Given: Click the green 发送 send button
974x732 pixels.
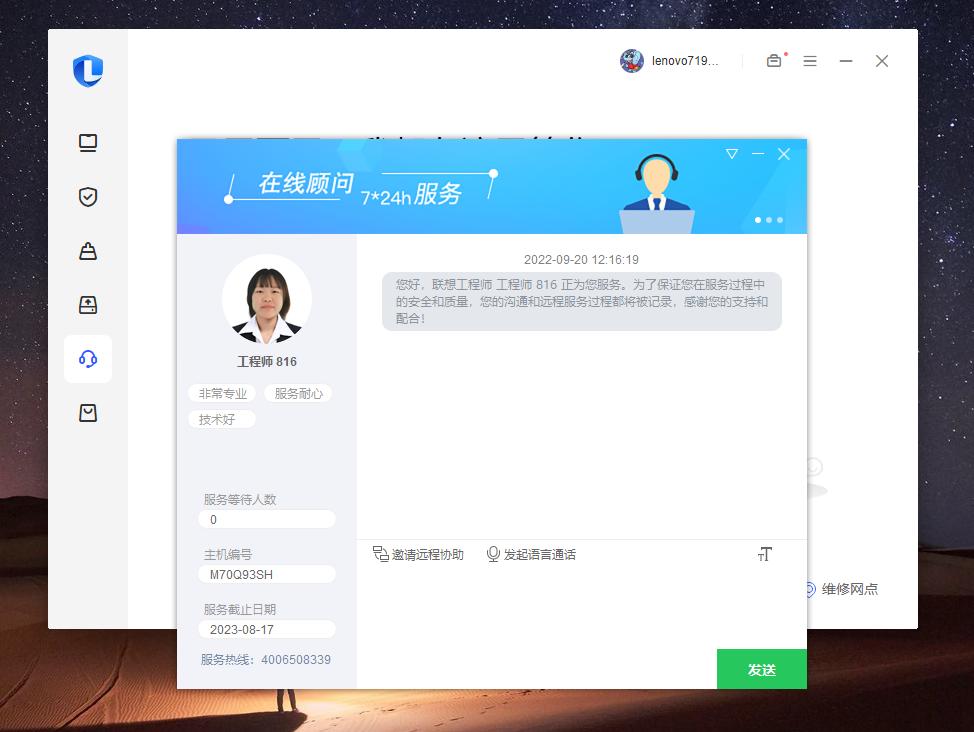Looking at the screenshot, I should (x=761, y=669).
